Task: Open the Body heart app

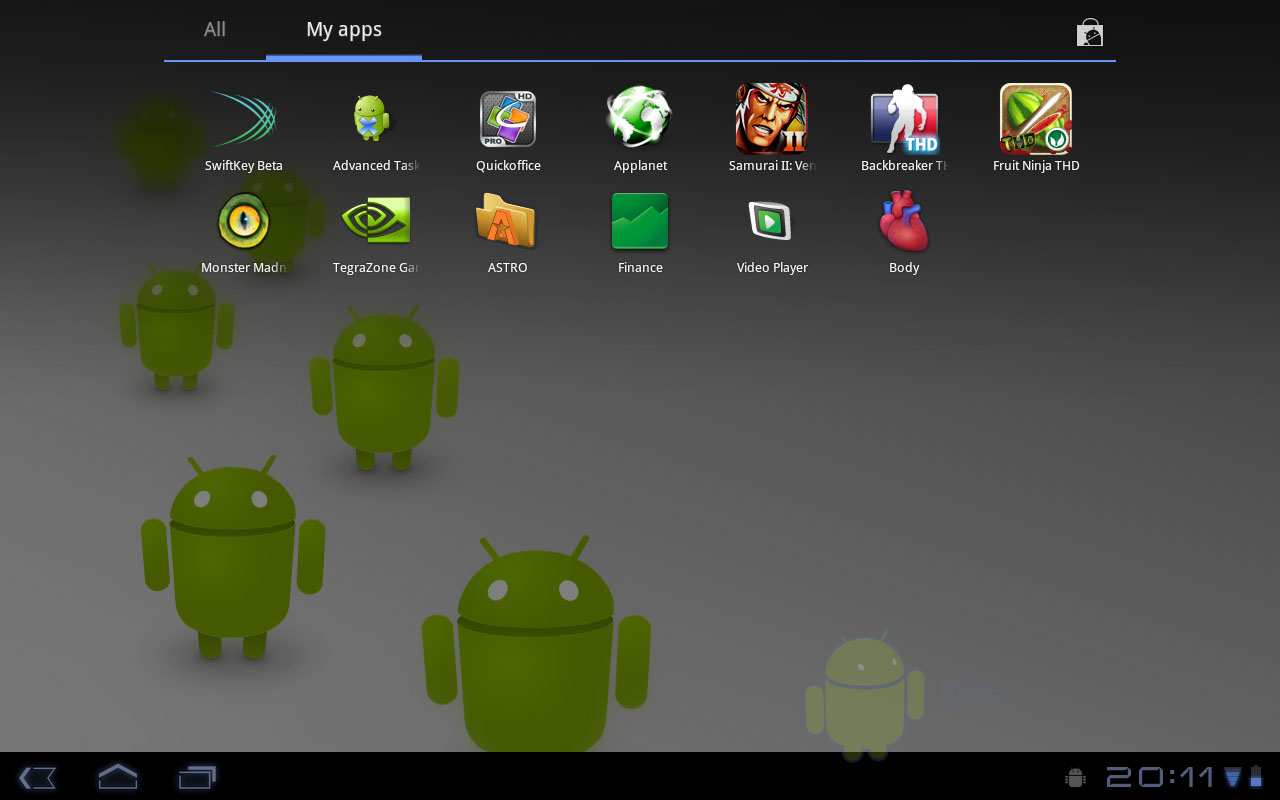Action: pos(904,232)
